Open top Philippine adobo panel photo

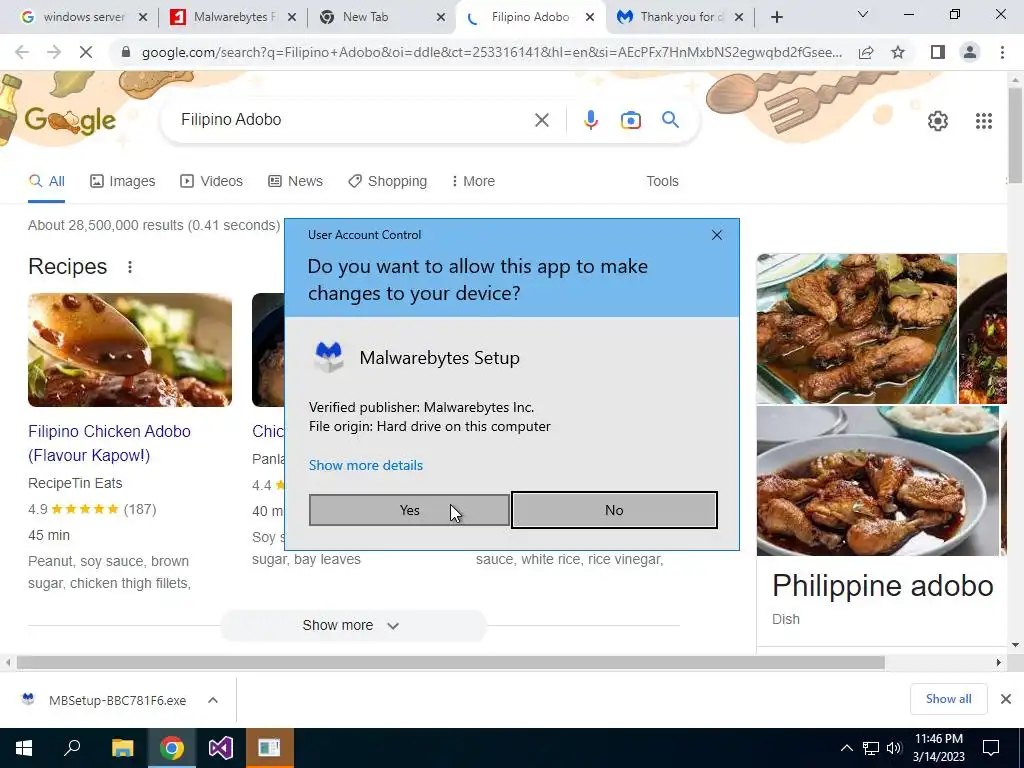pyautogui.click(x=856, y=328)
